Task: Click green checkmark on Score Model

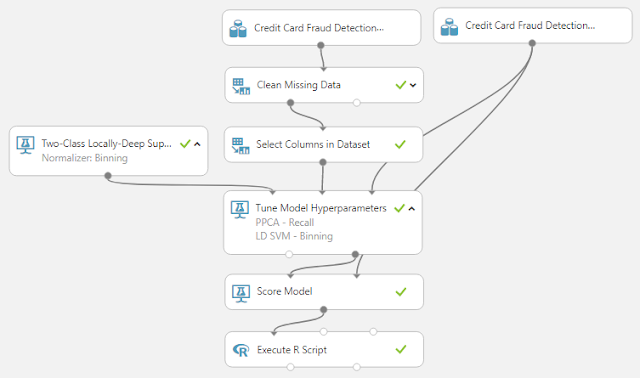Action: click(401, 291)
